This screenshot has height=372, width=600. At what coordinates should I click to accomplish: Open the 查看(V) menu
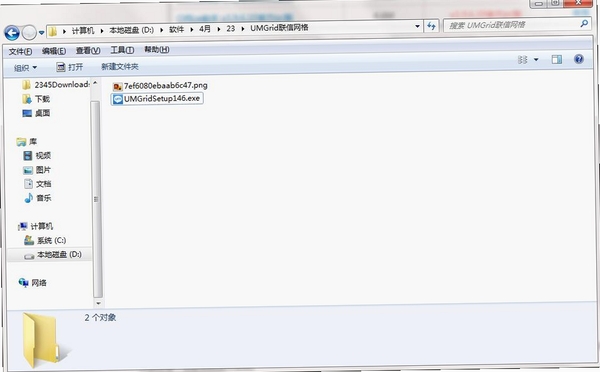[88, 51]
